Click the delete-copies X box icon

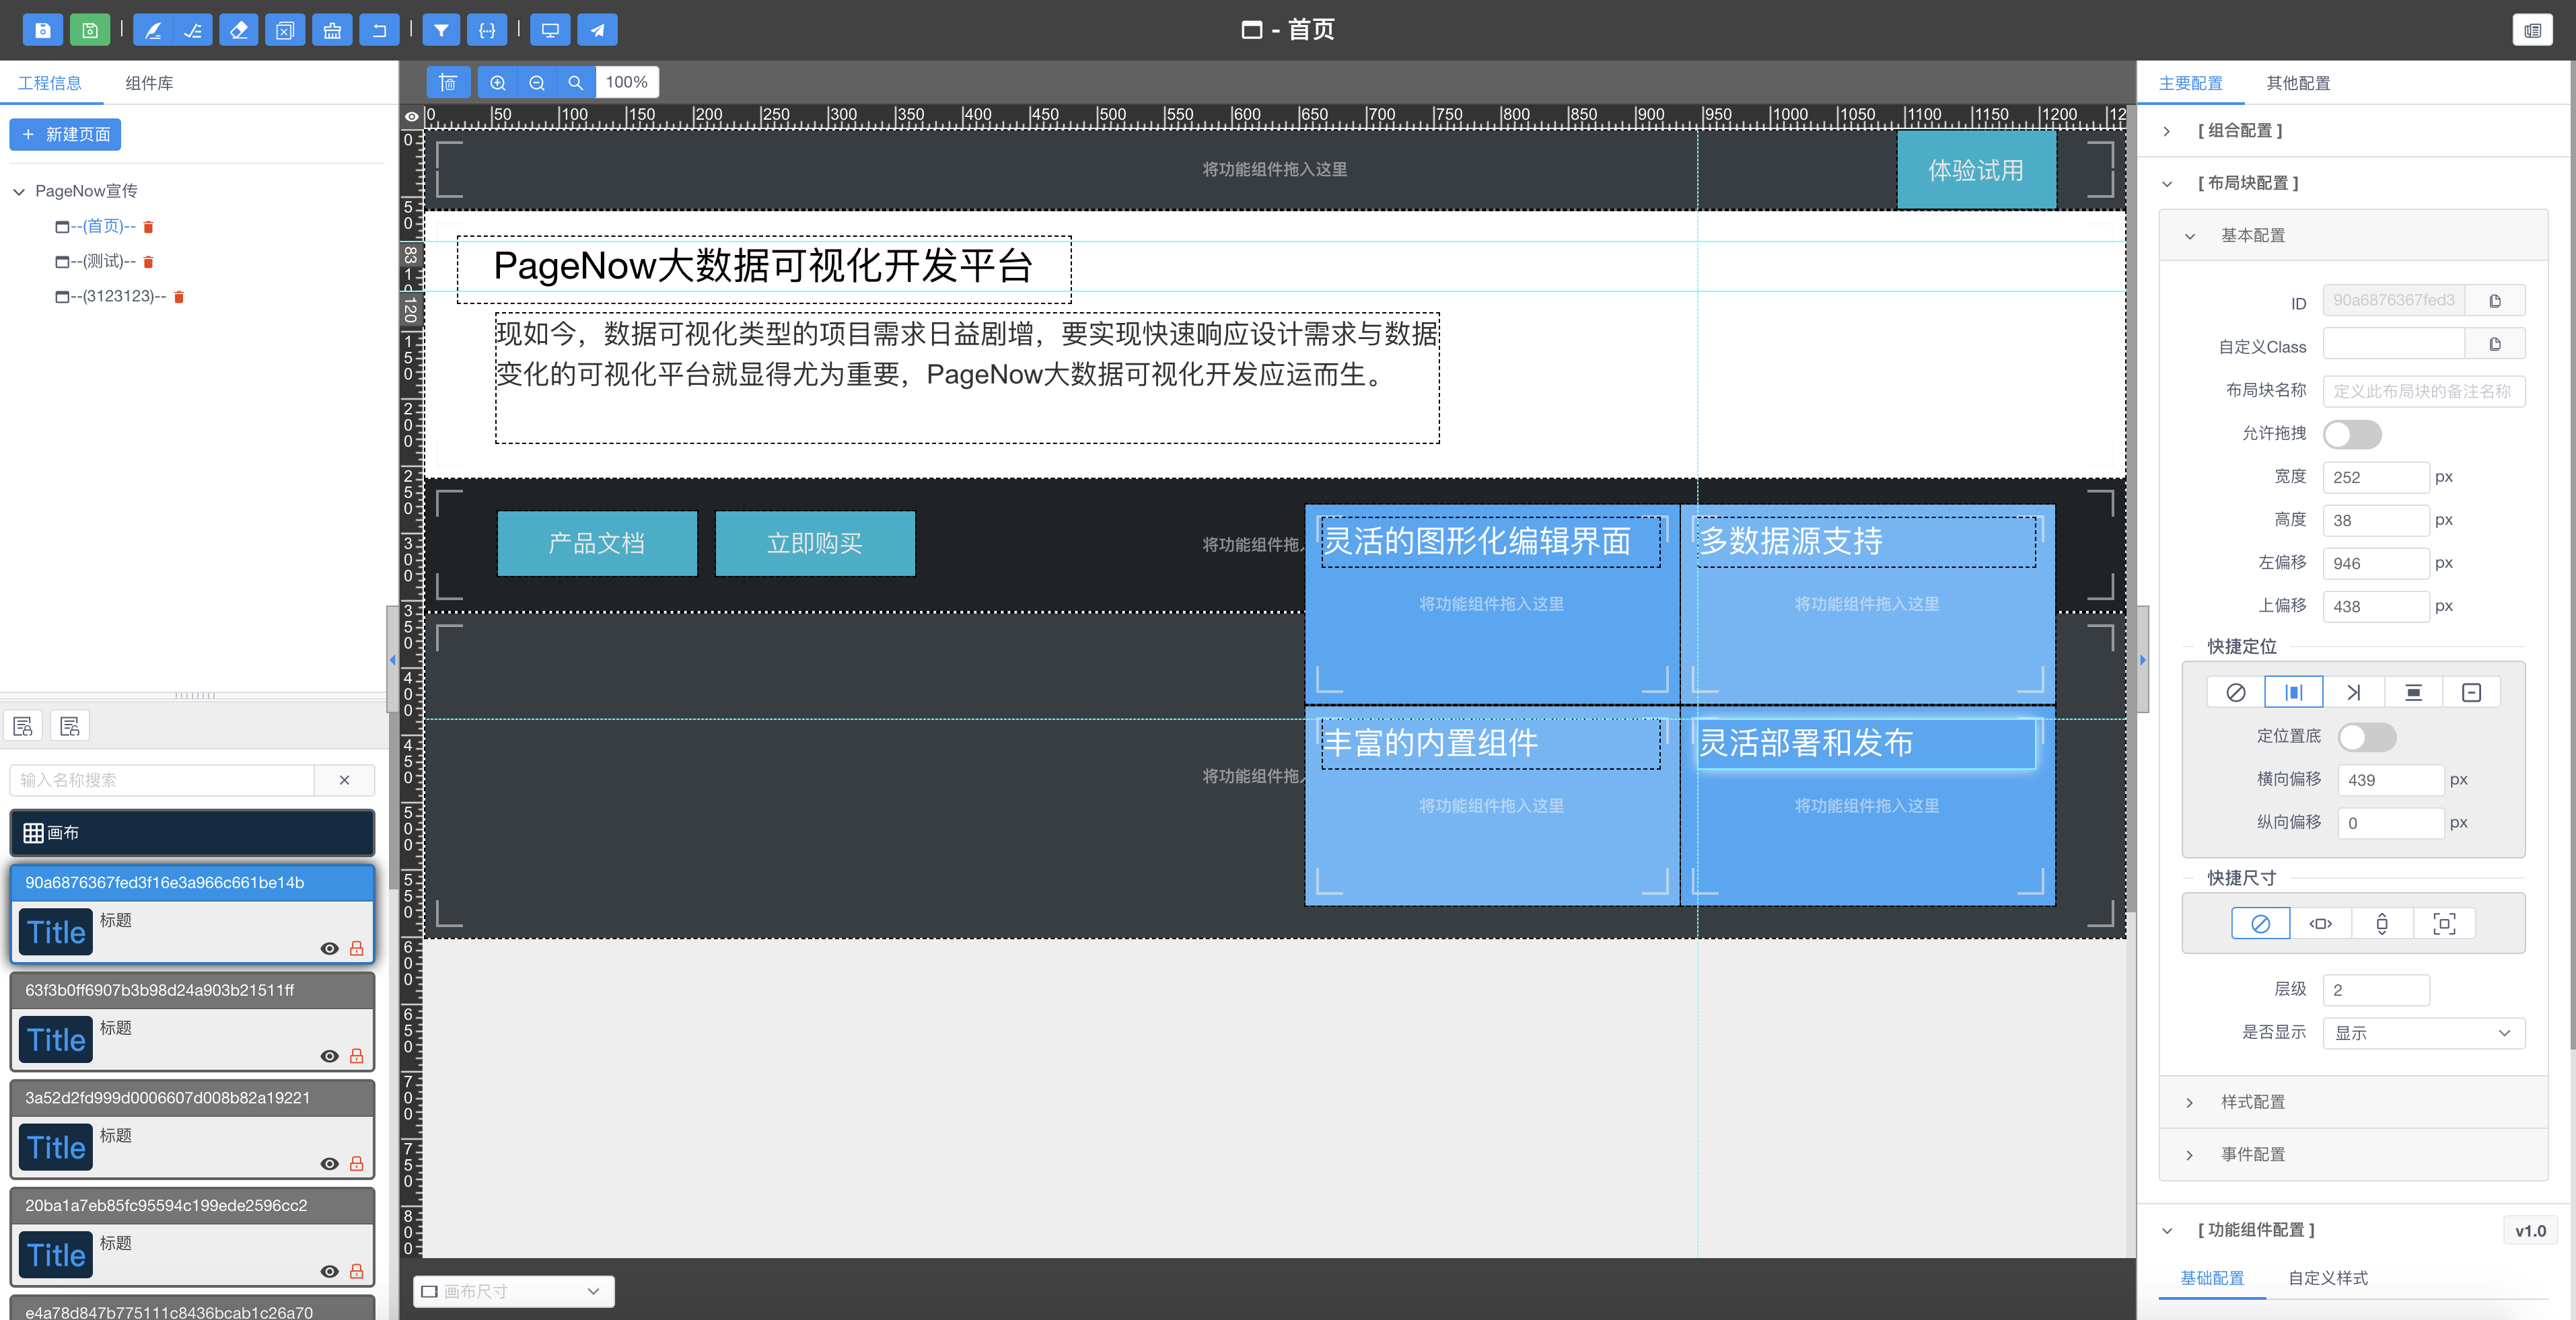[285, 30]
